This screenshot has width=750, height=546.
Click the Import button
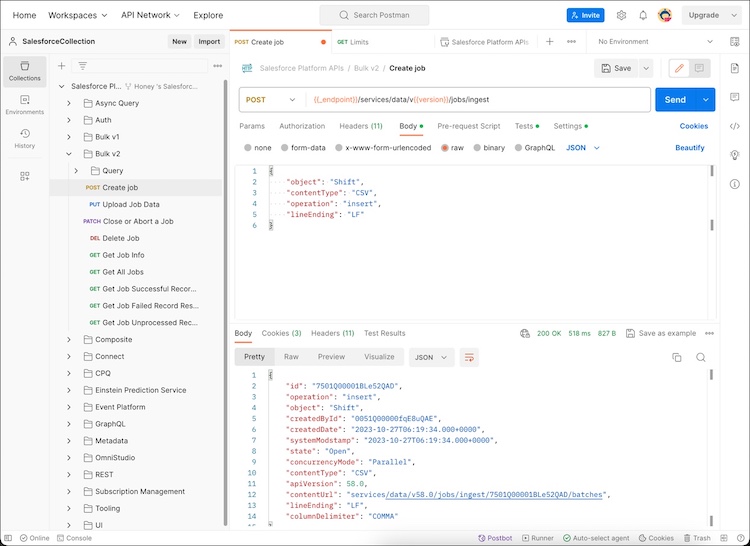[209, 42]
